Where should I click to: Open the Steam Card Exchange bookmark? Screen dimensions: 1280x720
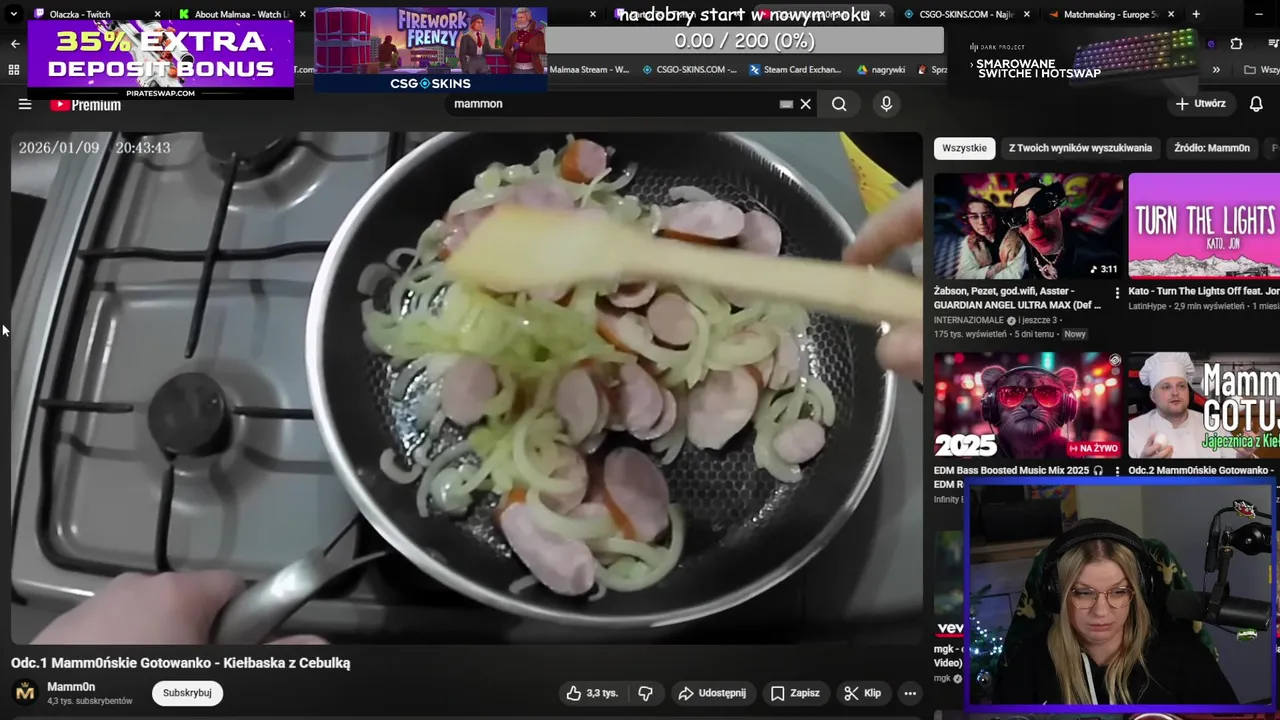click(795, 70)
